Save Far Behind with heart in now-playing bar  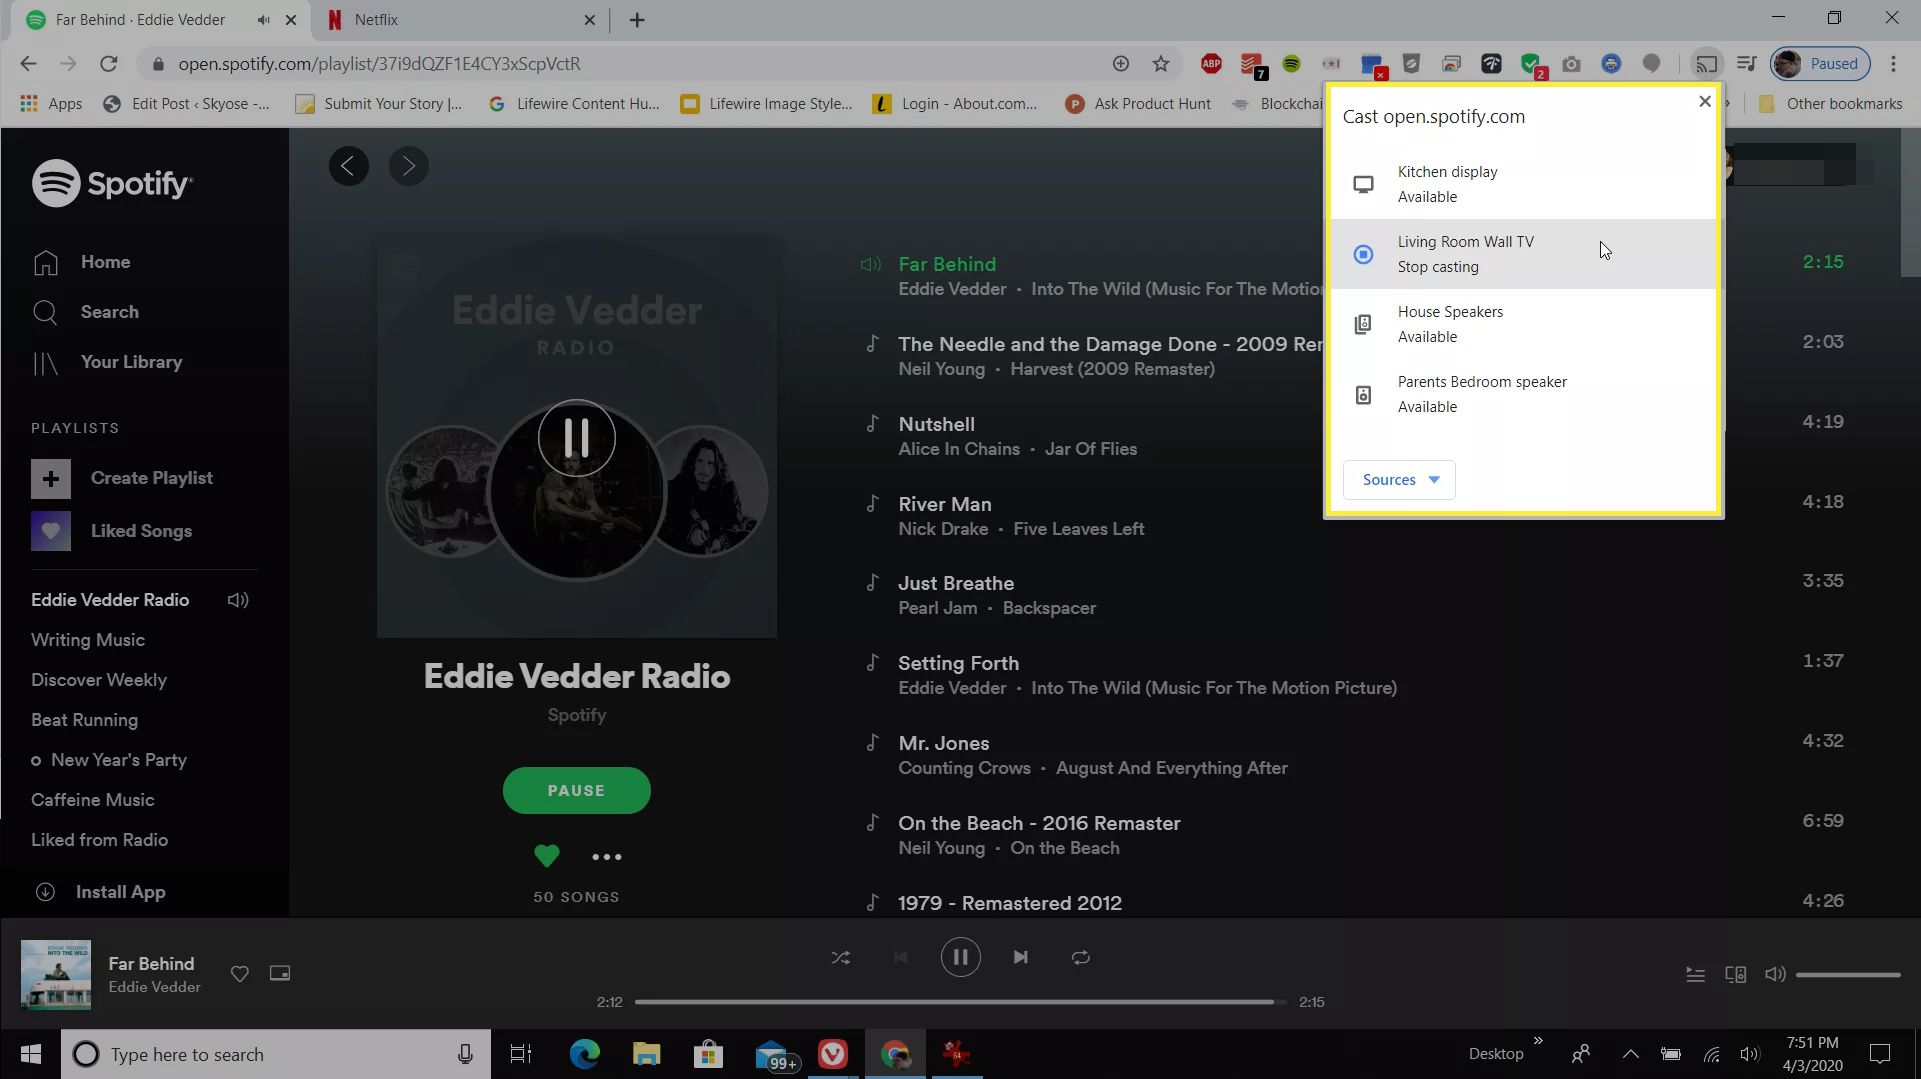pos(239,974)
